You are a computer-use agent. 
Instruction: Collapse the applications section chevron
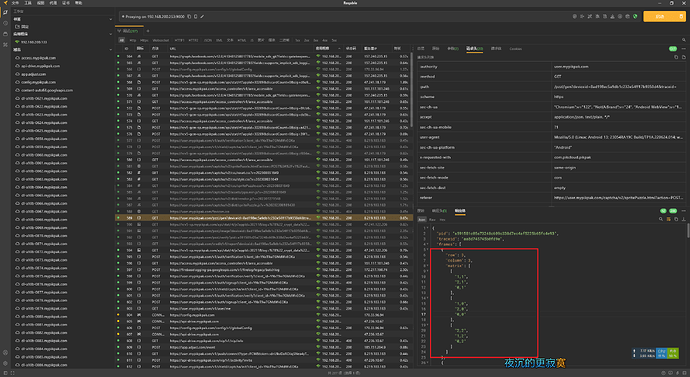tap(110, 34)
